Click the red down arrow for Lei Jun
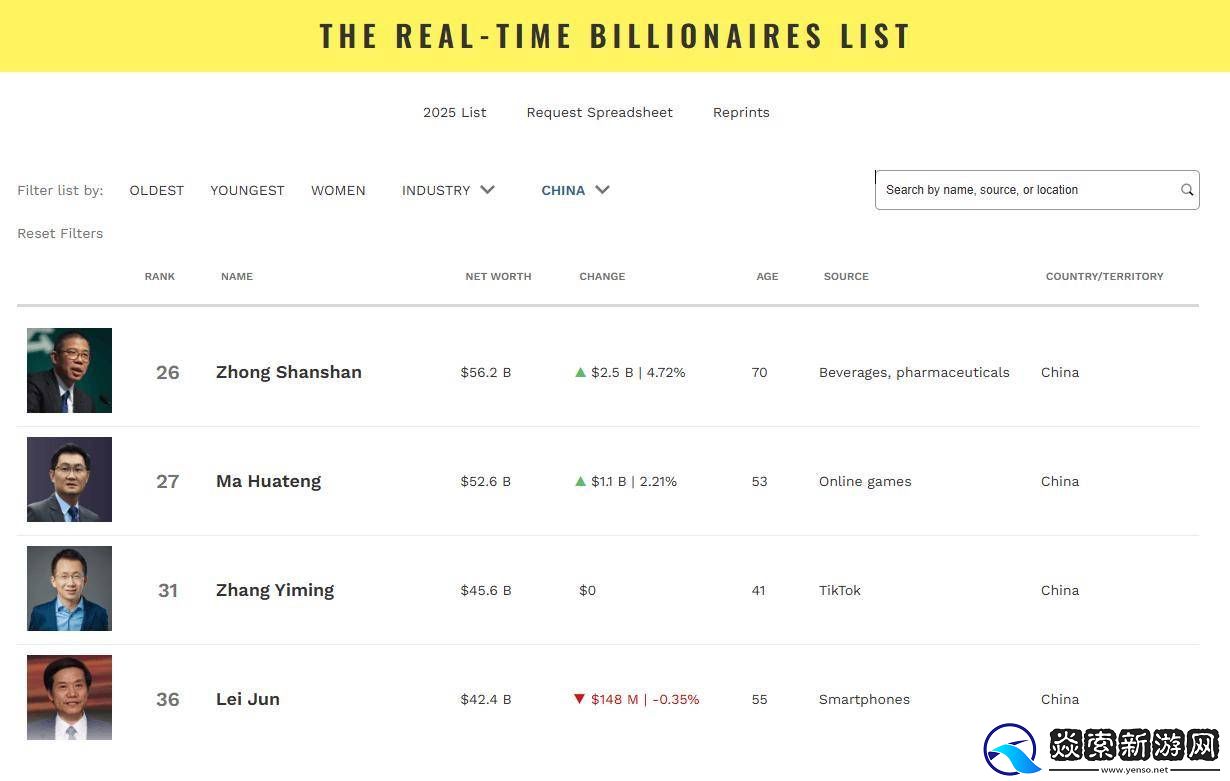The image size is (1230, 781). coord(579,699)
